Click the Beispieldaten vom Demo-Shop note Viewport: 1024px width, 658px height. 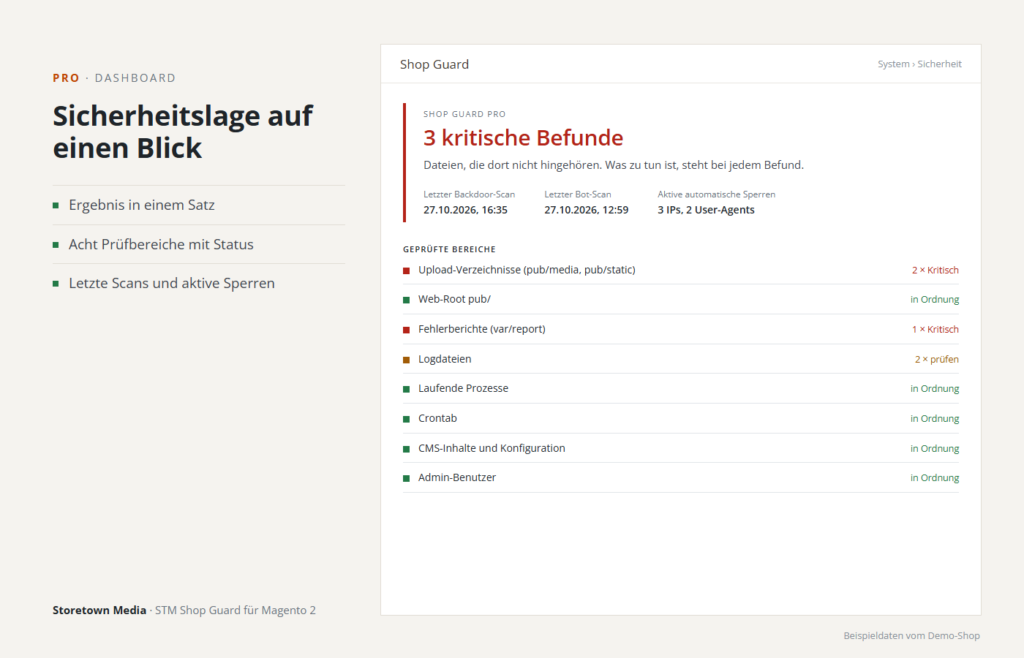pyautogui.click(x=912, y=636)
